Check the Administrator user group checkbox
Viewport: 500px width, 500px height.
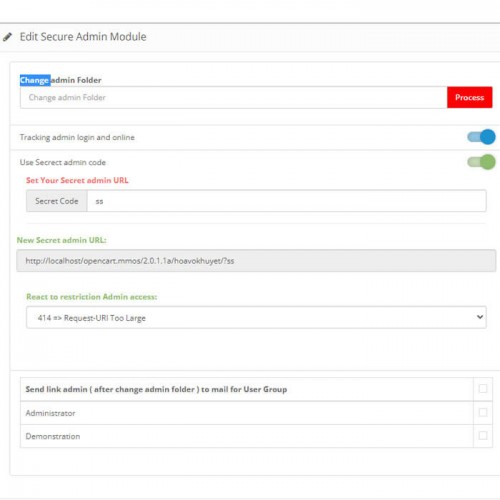coord(483,412)
